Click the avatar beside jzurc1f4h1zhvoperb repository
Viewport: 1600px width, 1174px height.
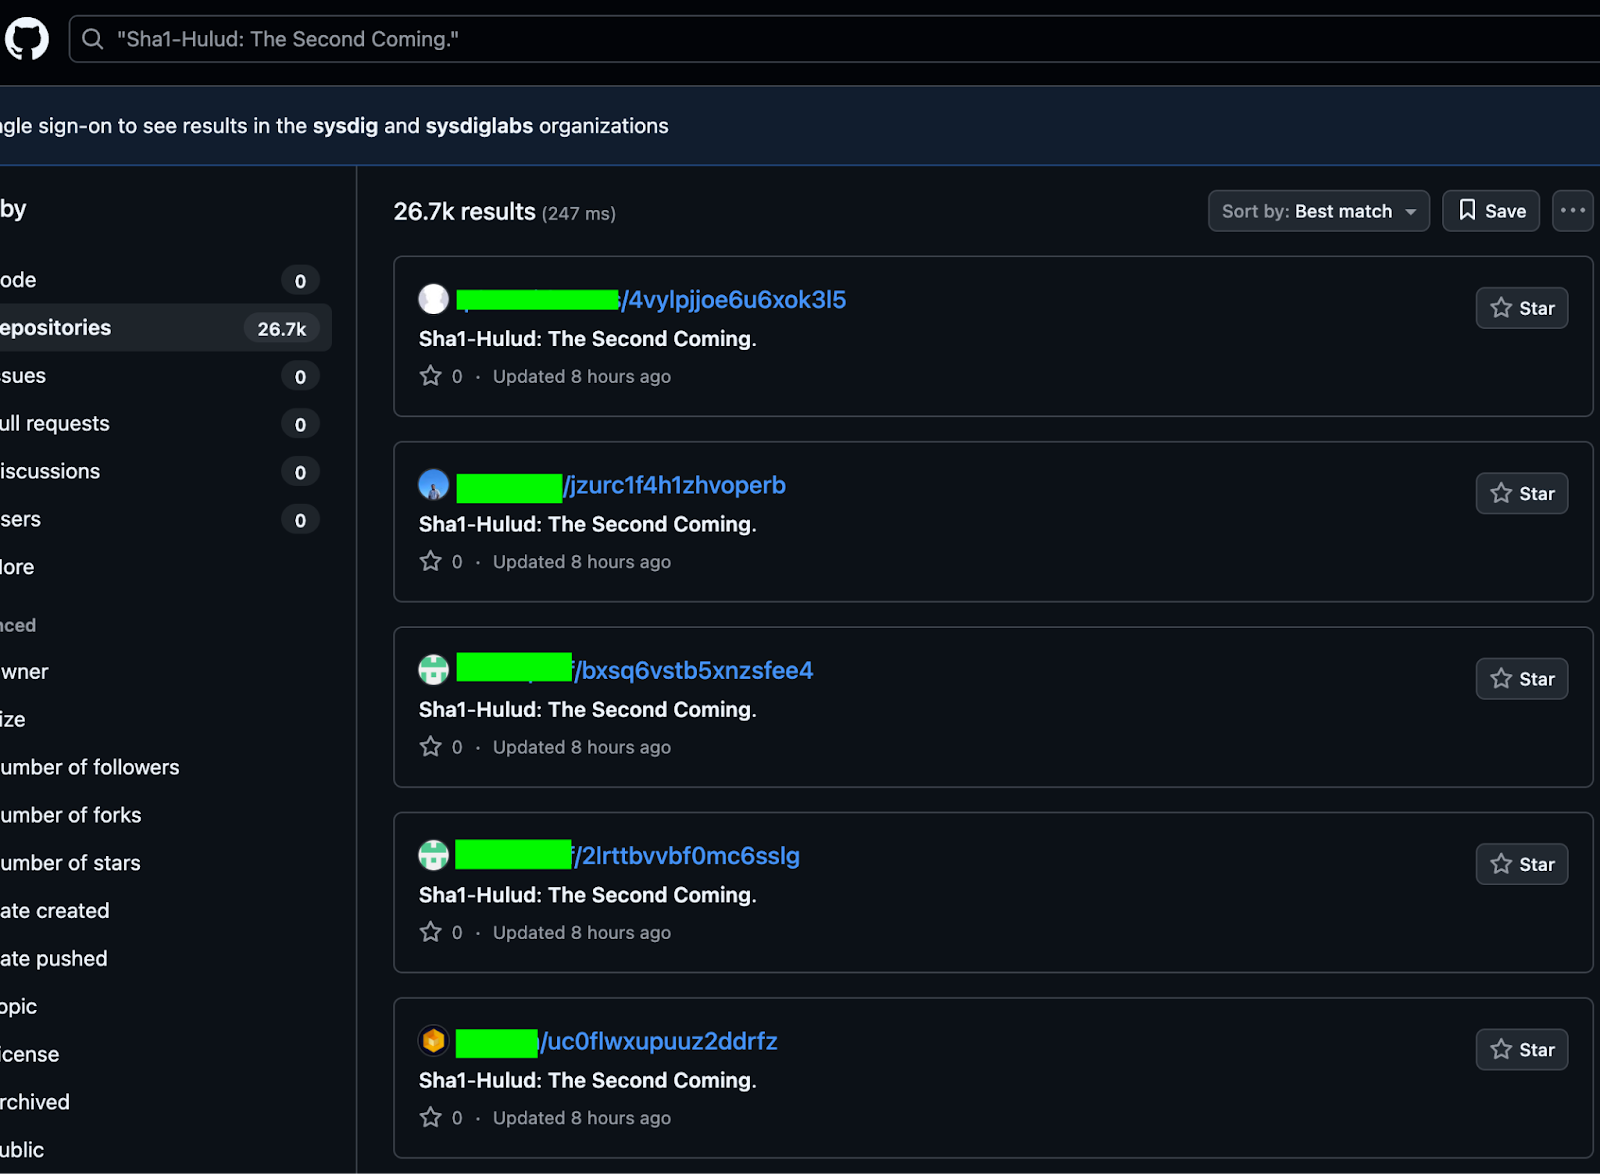coord(433,484)
